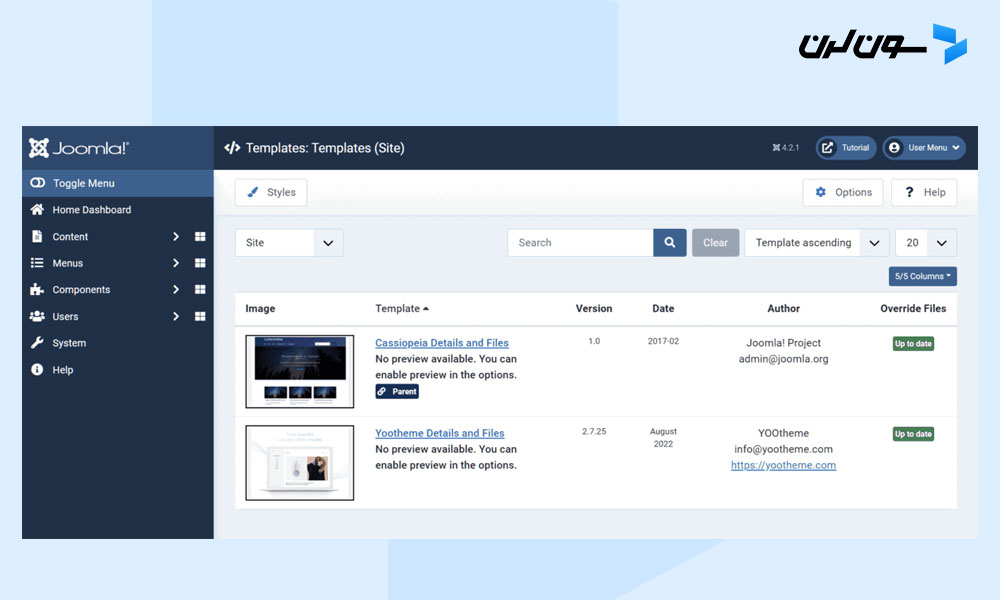Open Help in the sidebar
The height and width of the screenshot is (600, 1000).
point(62,370)
